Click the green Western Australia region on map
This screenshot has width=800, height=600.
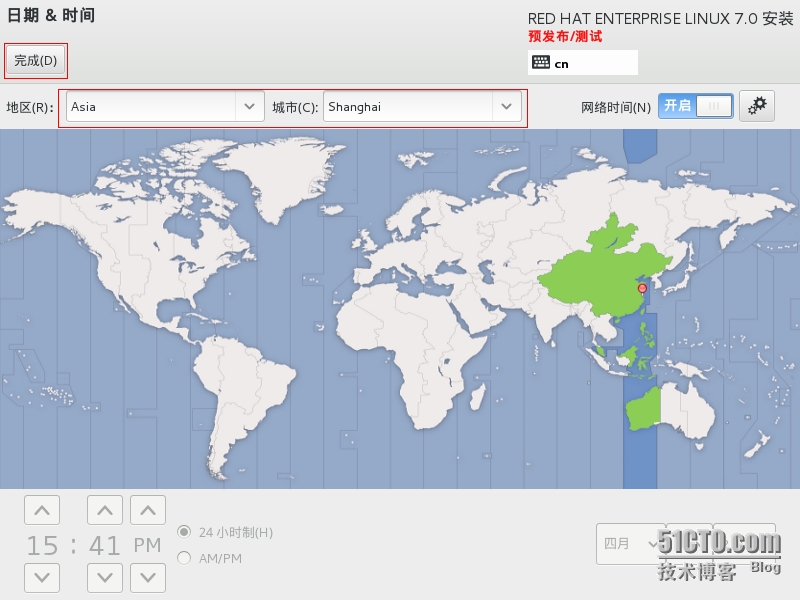[x=644, y=409]
